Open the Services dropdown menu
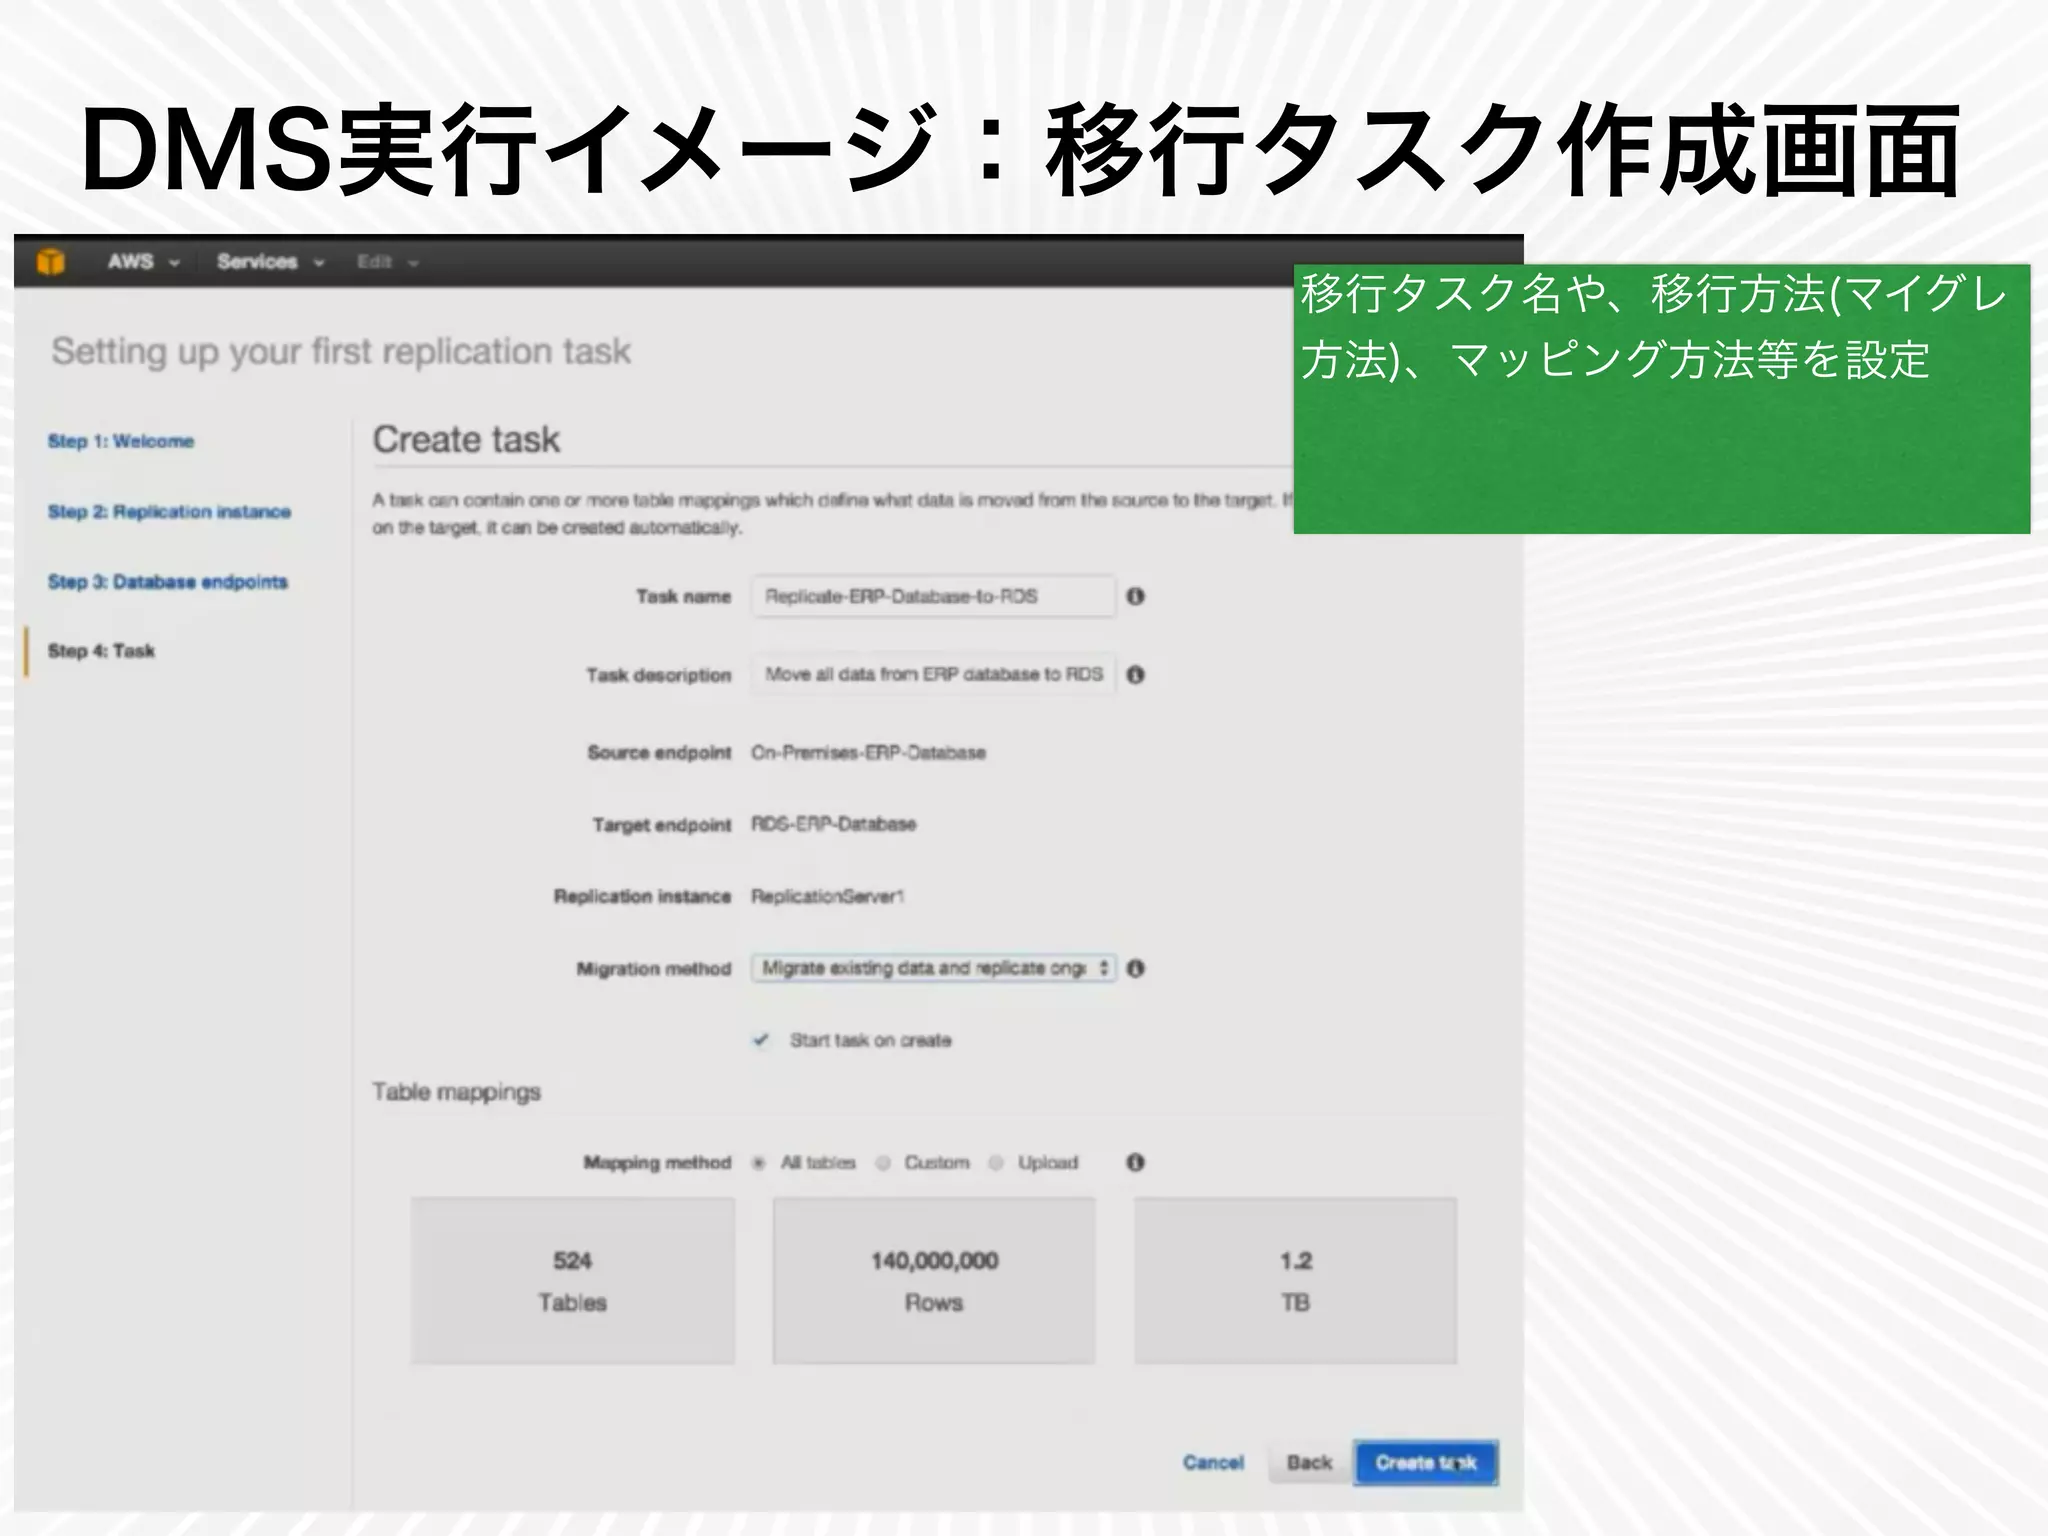Image resolution: width=2048 pixels, height=1536 pixels. [270, 262]
